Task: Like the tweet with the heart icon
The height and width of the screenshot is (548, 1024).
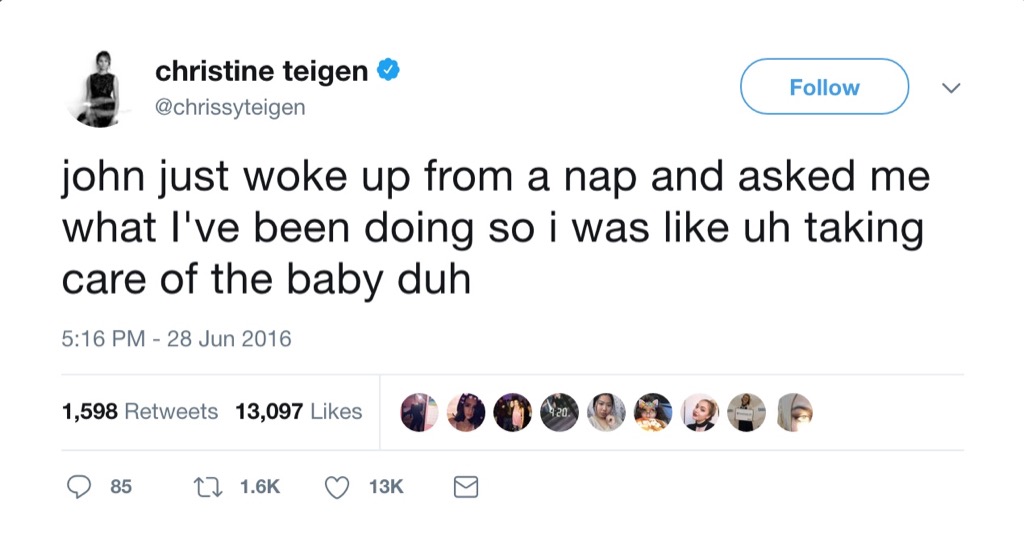Action: coord(338,487)
